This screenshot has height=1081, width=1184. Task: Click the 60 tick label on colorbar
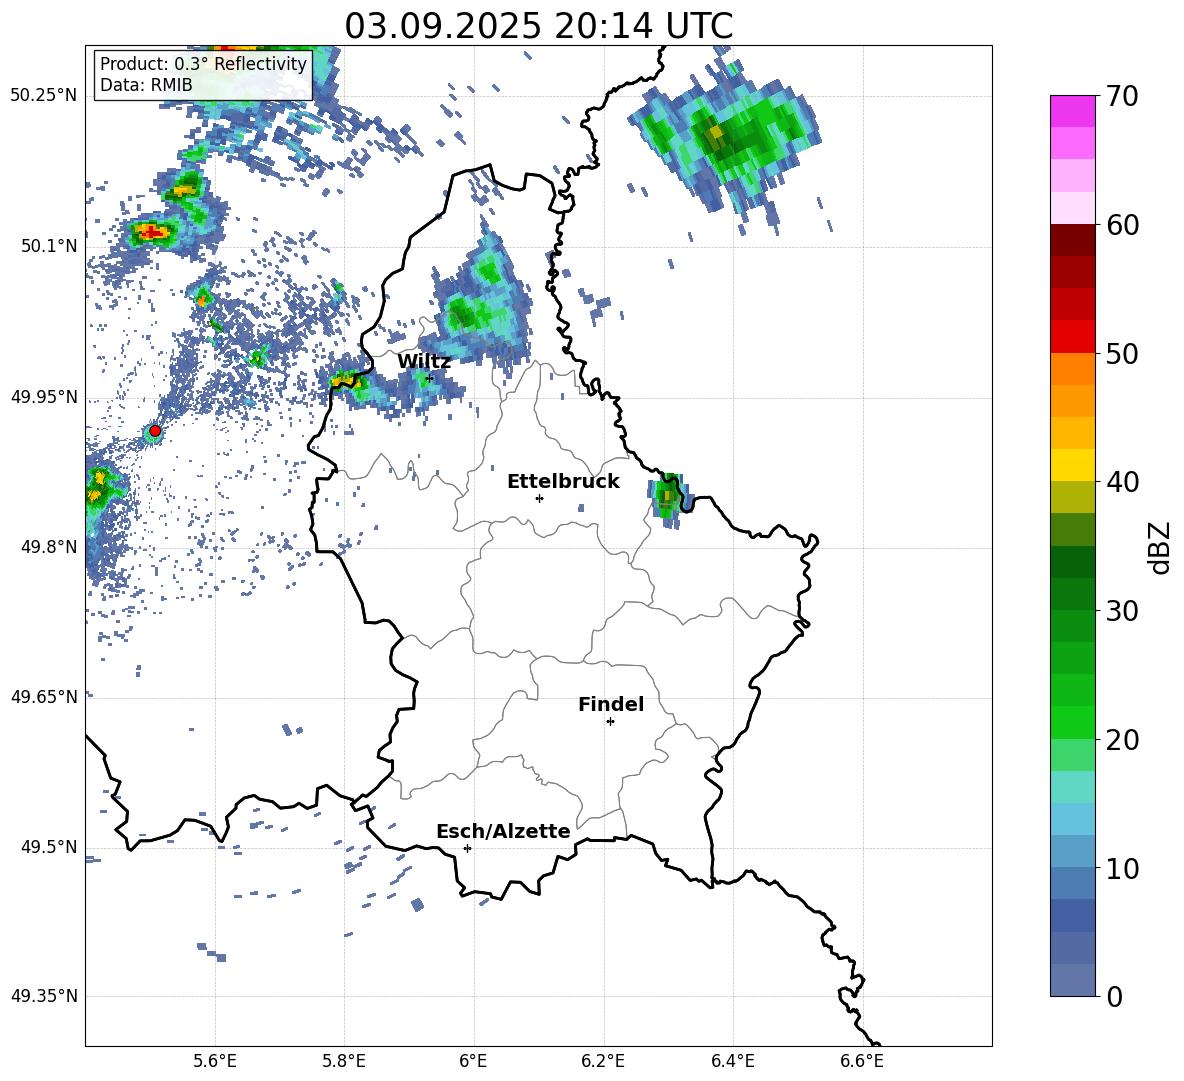click(x=1121, y=225)
